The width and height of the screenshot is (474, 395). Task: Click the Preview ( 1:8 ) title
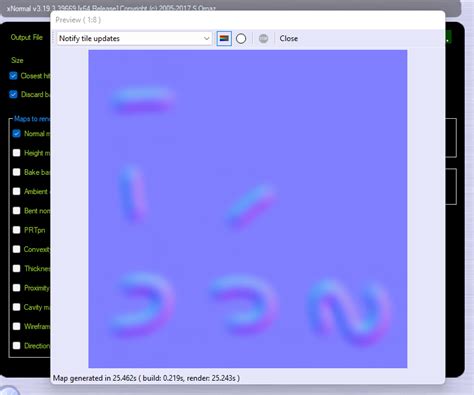78,20
